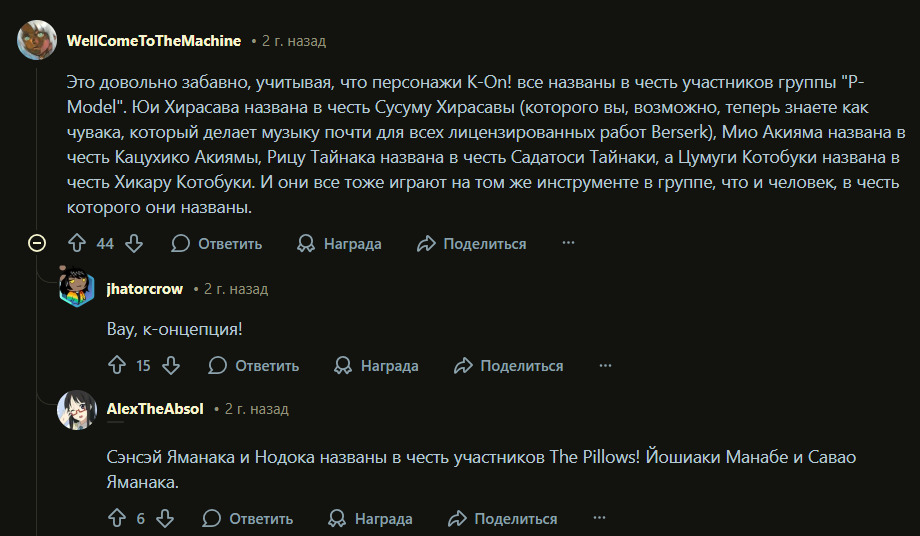Open more options on WellComeToTheMachine's comment
This screenshot has height=536, width=920.
click(568, 244)
